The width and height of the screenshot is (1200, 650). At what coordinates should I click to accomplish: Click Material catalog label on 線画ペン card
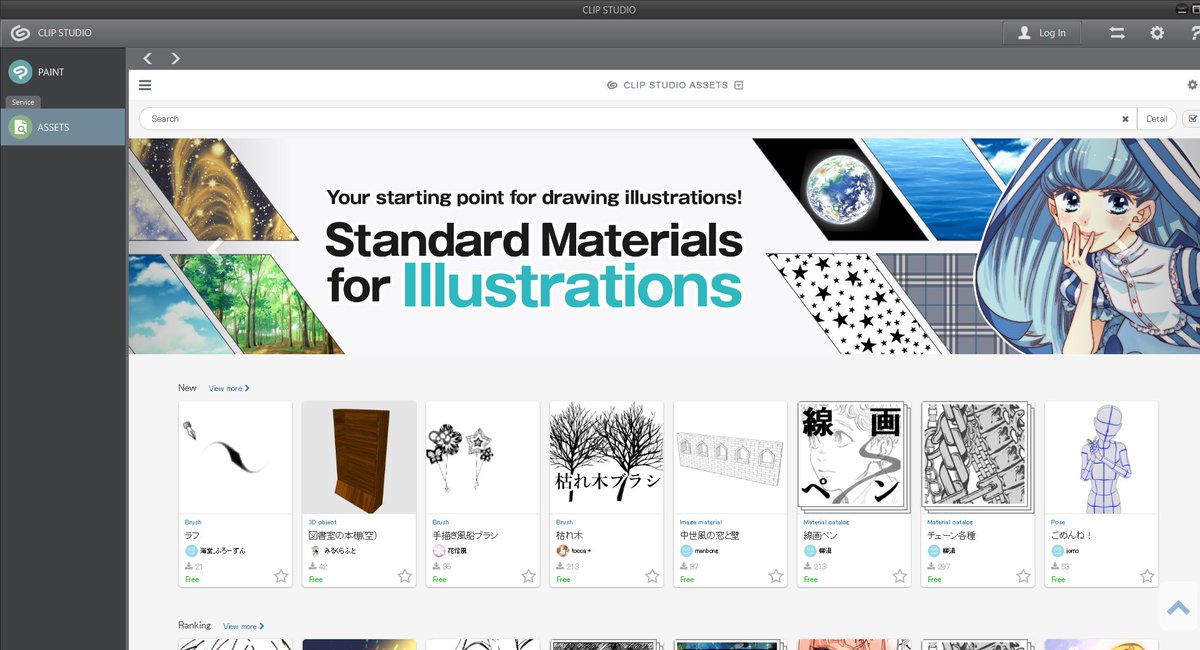click(x=826, y=522)
